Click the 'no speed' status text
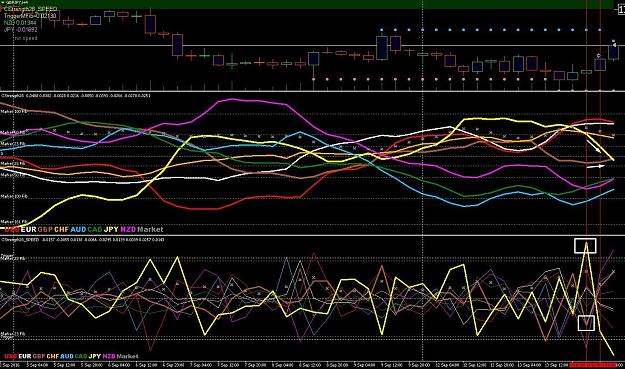 (x=26, y=39)
